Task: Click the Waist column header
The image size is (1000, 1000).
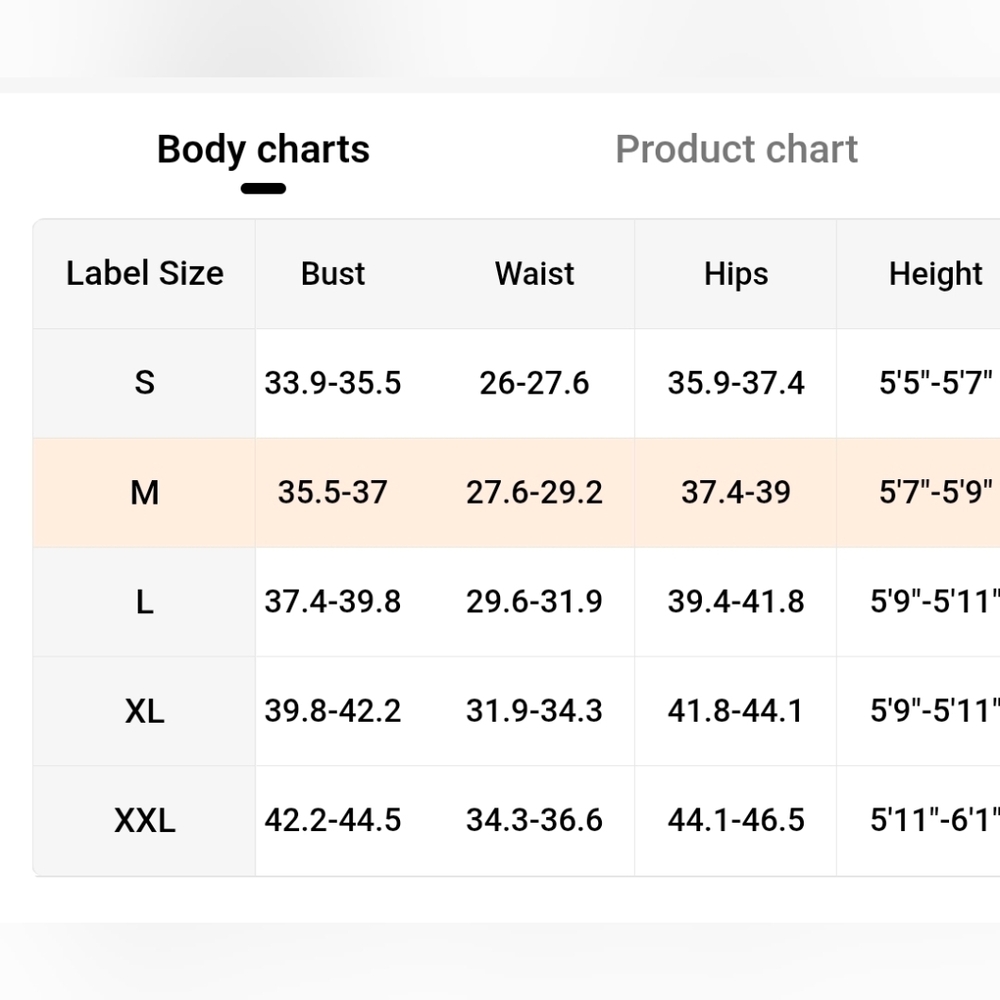Action: click(x=534, y=274)
